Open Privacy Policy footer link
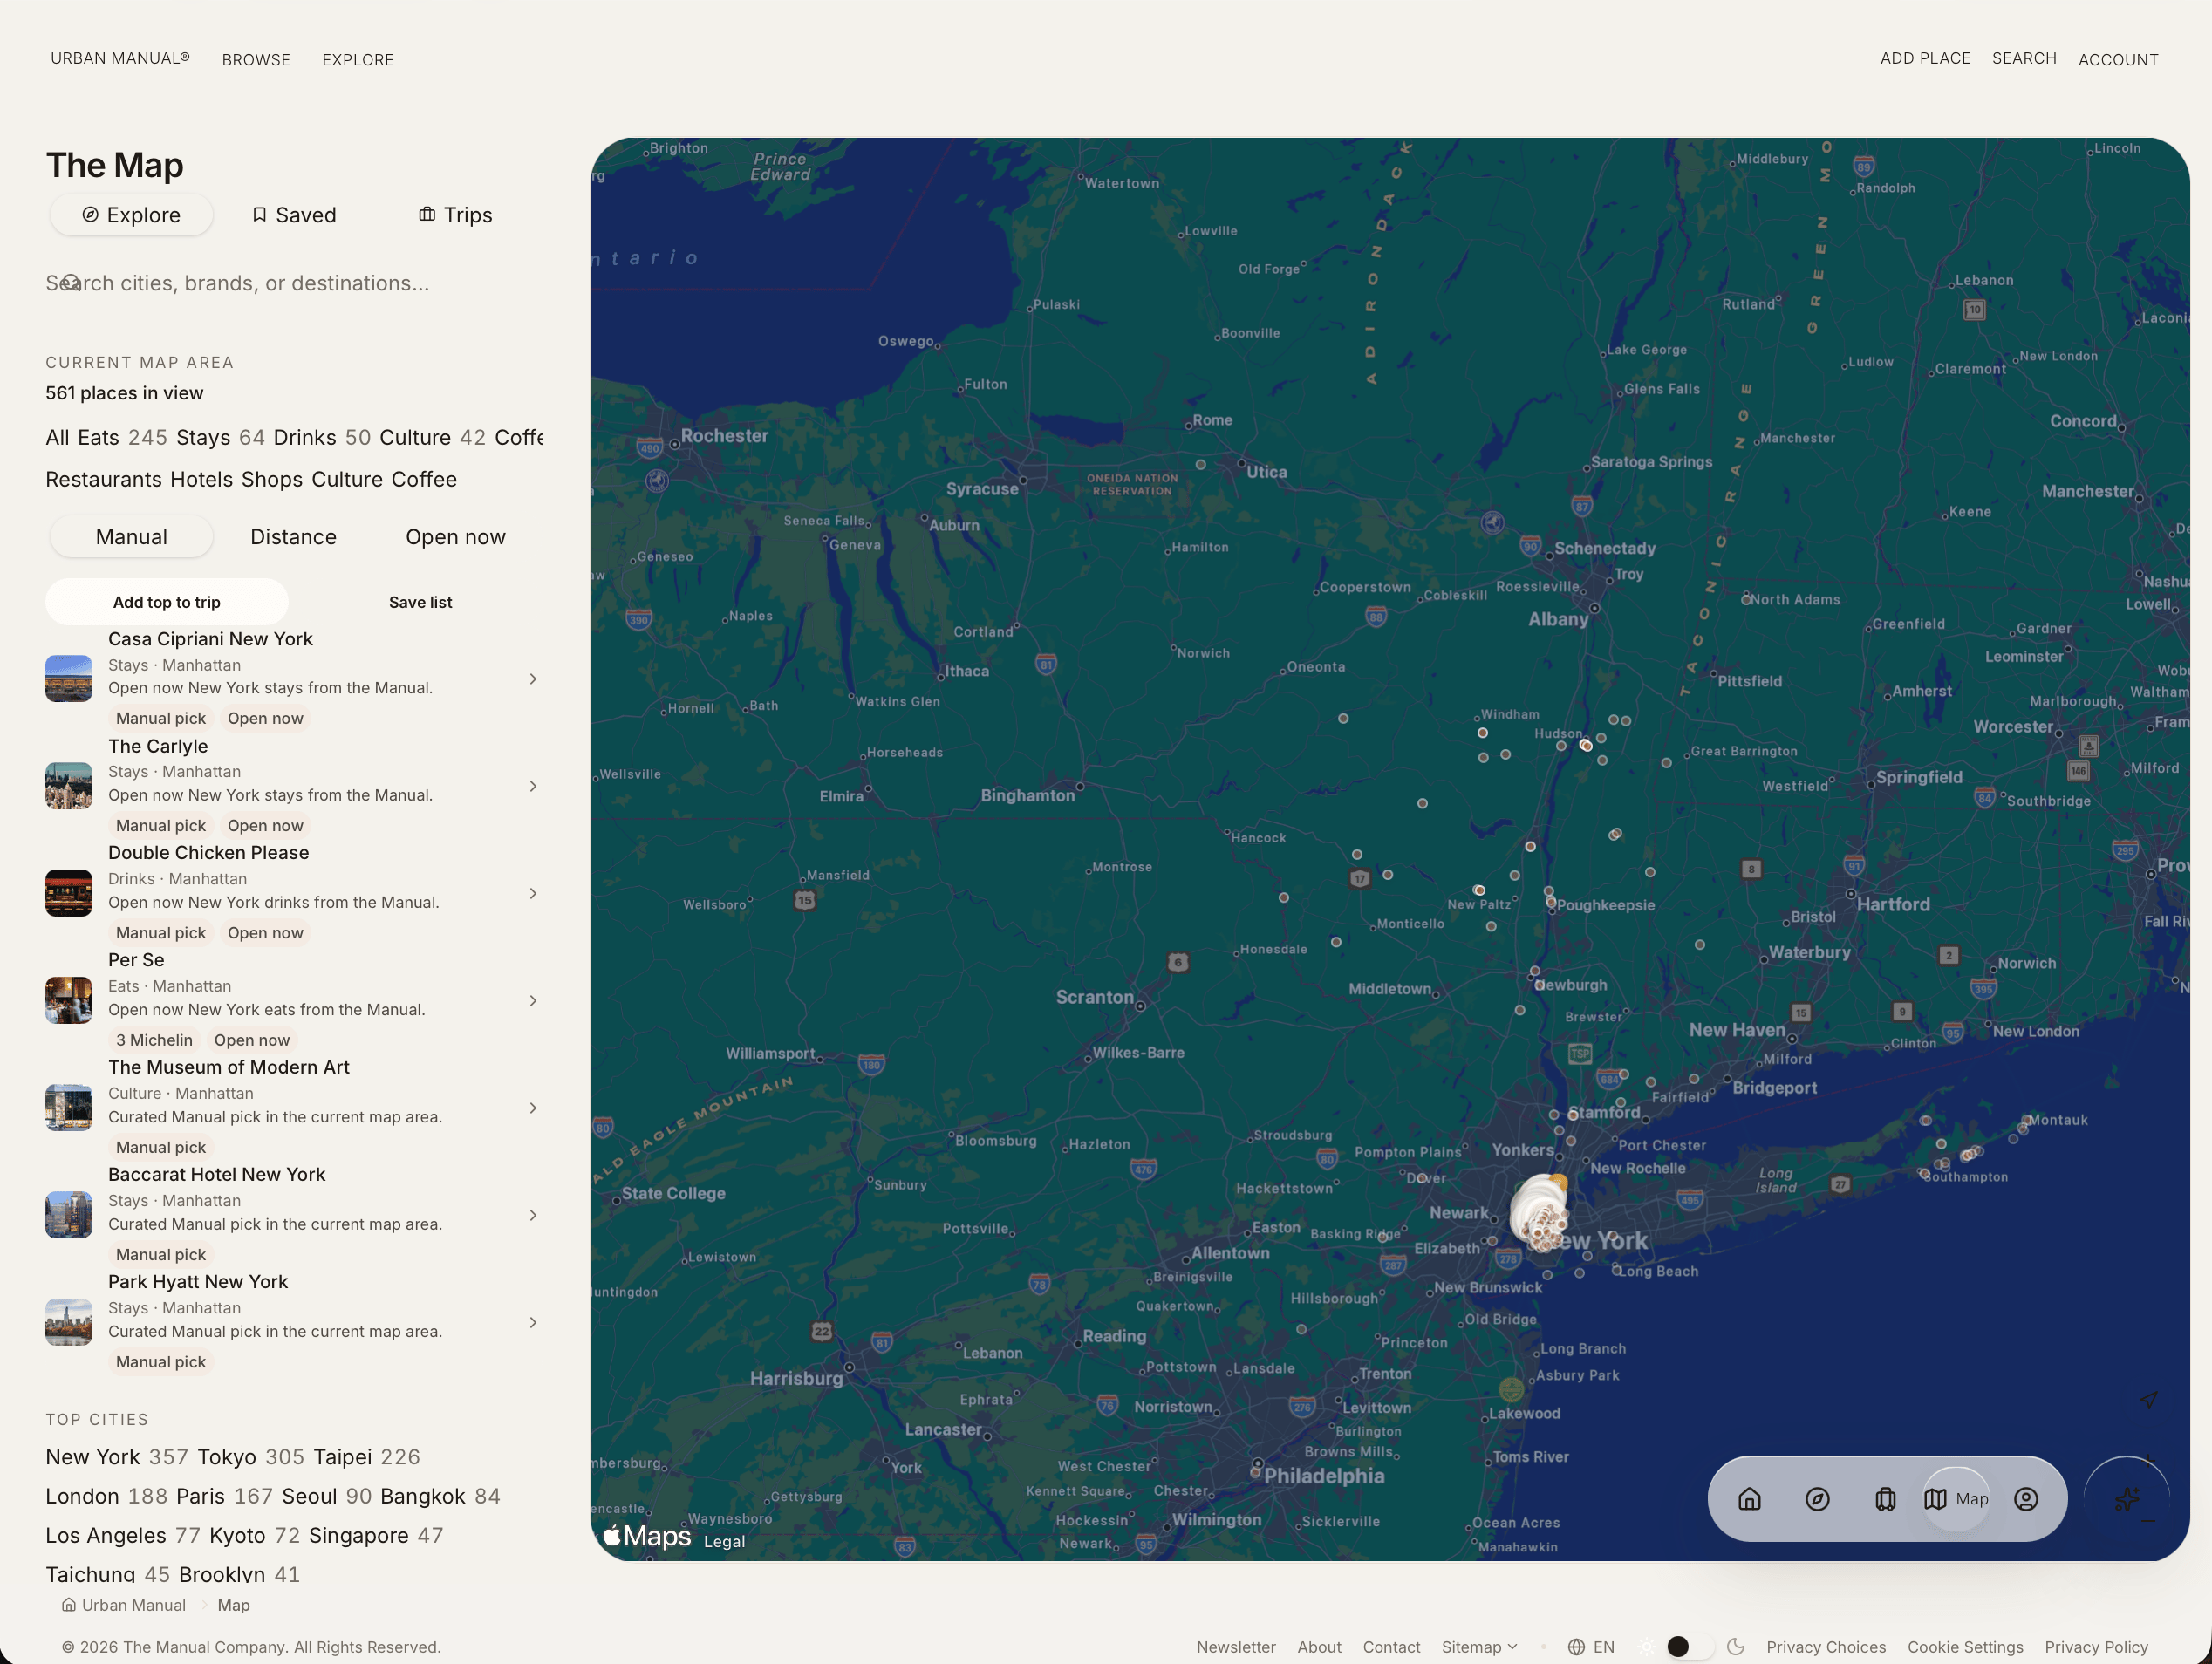The width and height of the screenshot is (2212, 1664). click(2096, 1647)
